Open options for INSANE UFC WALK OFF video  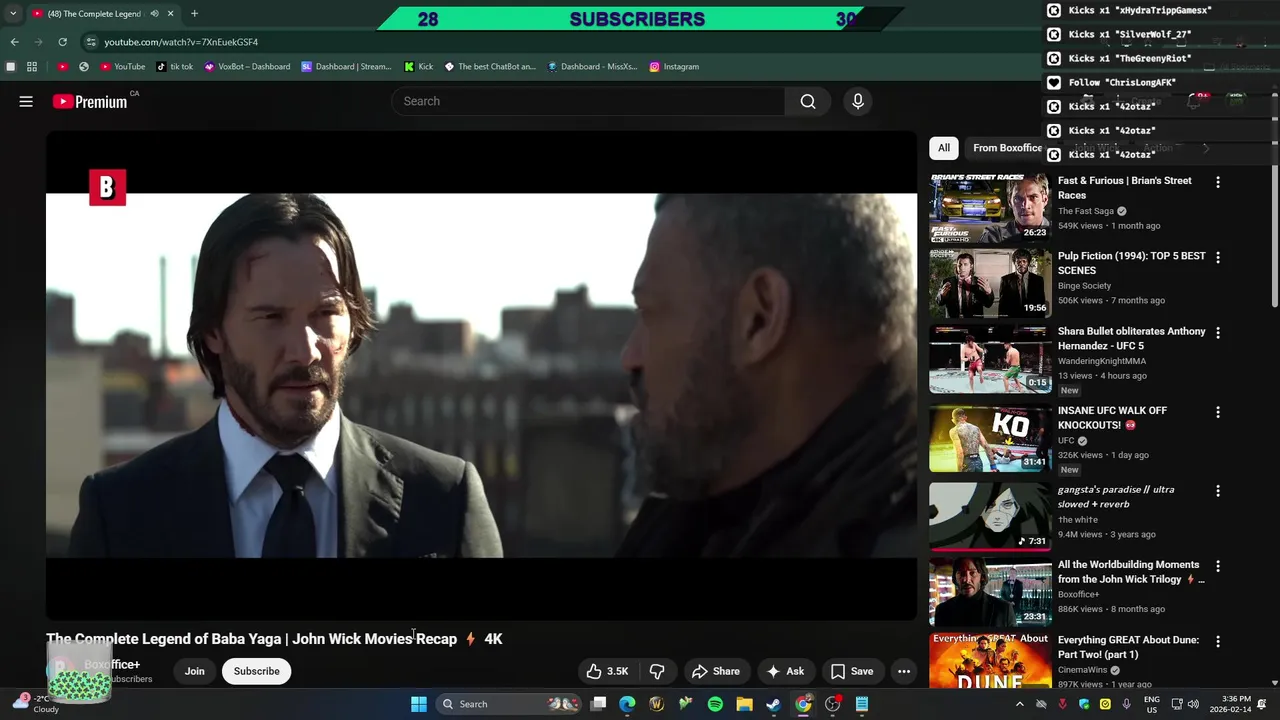point(1218,412)
